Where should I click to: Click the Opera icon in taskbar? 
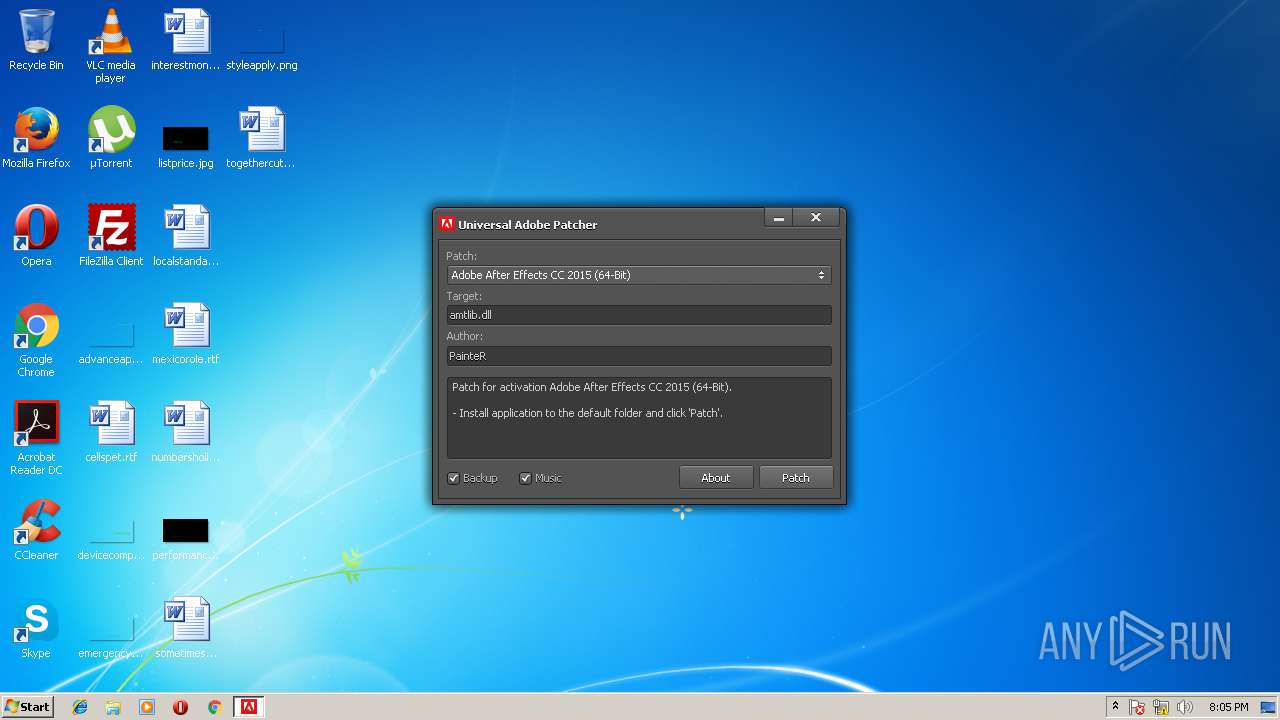(x=181, y=707)
